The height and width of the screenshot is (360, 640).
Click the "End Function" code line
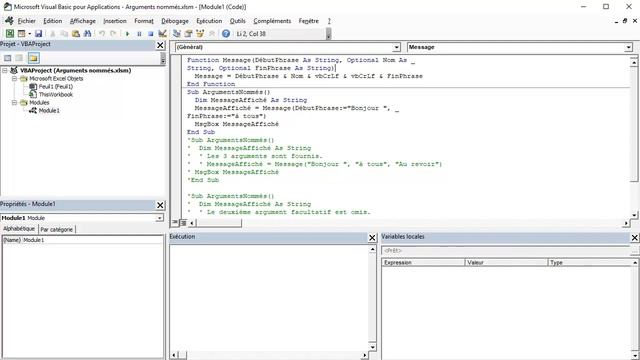(x=211, y=84)
